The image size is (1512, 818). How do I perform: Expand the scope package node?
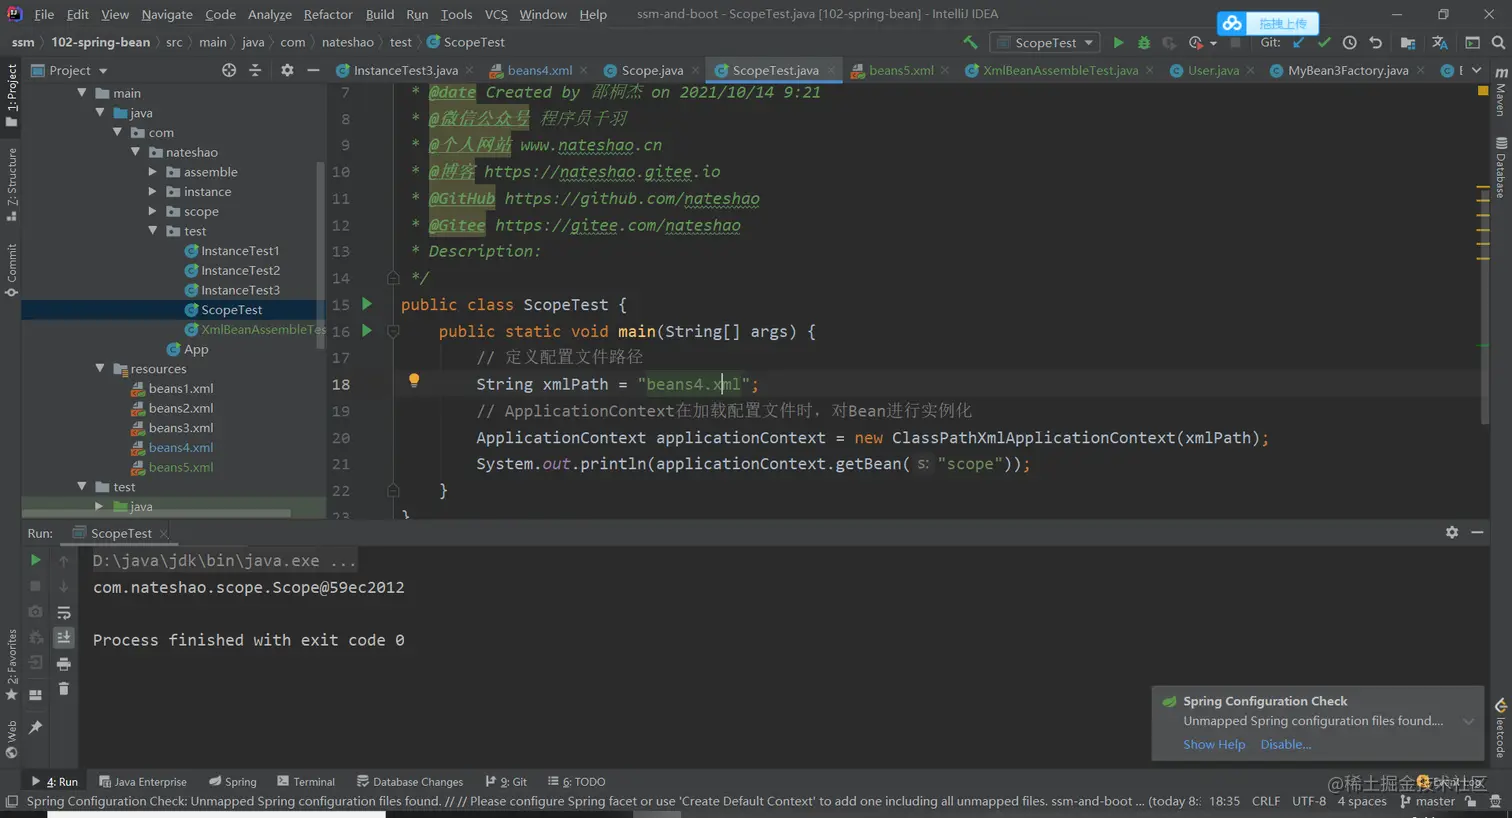click(152, 212)
